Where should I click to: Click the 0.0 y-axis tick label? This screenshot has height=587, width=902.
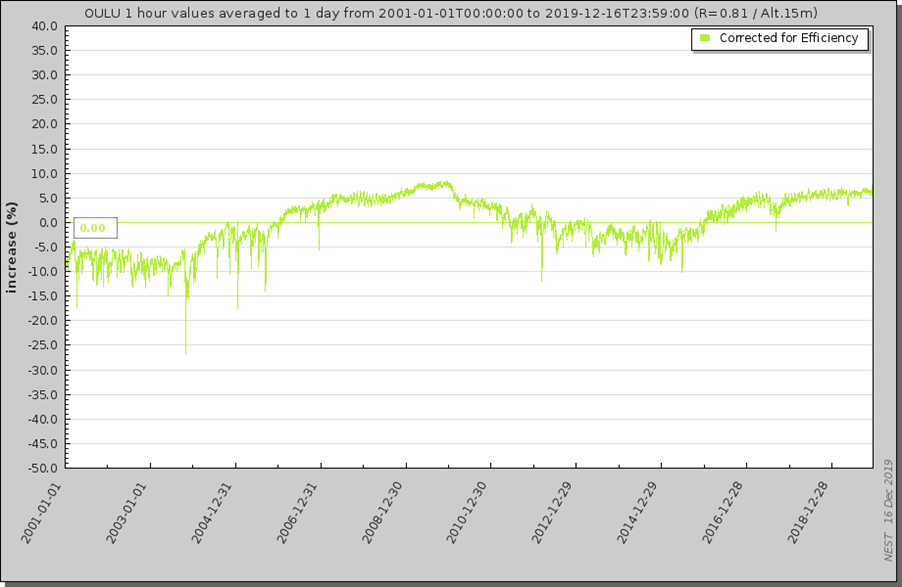(x=48, y=223)
